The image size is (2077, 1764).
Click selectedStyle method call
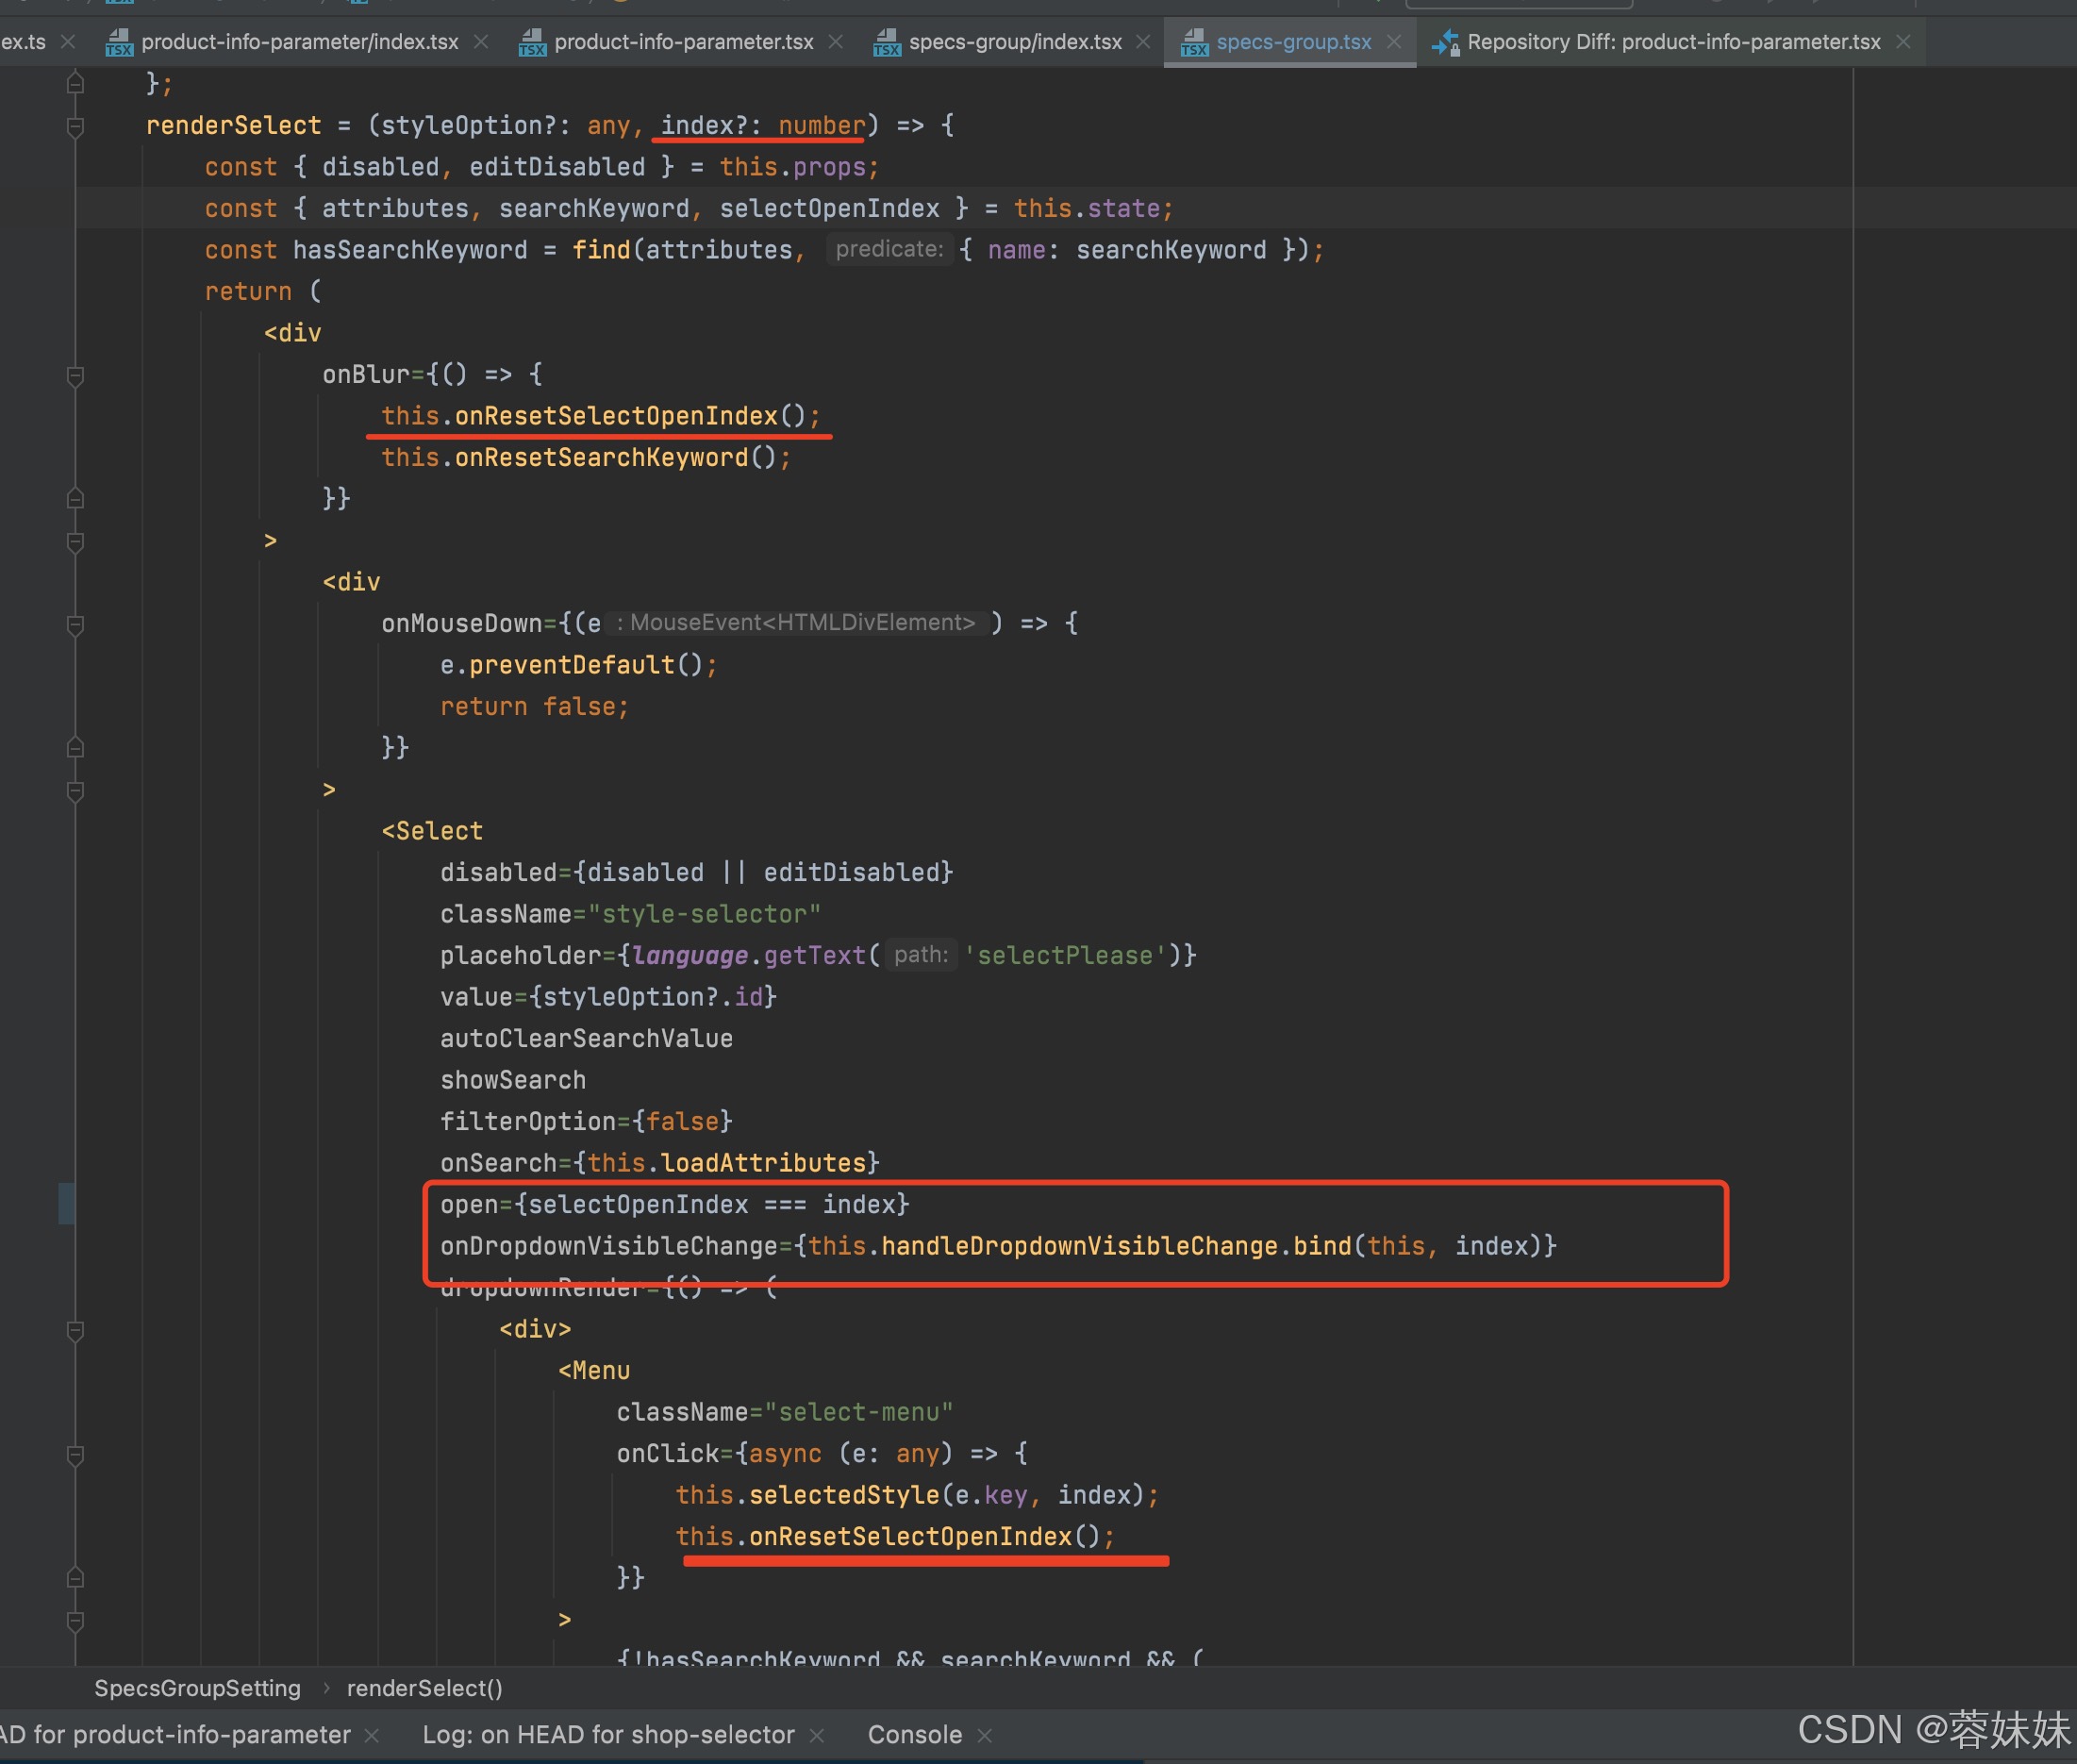[844, 1495]
